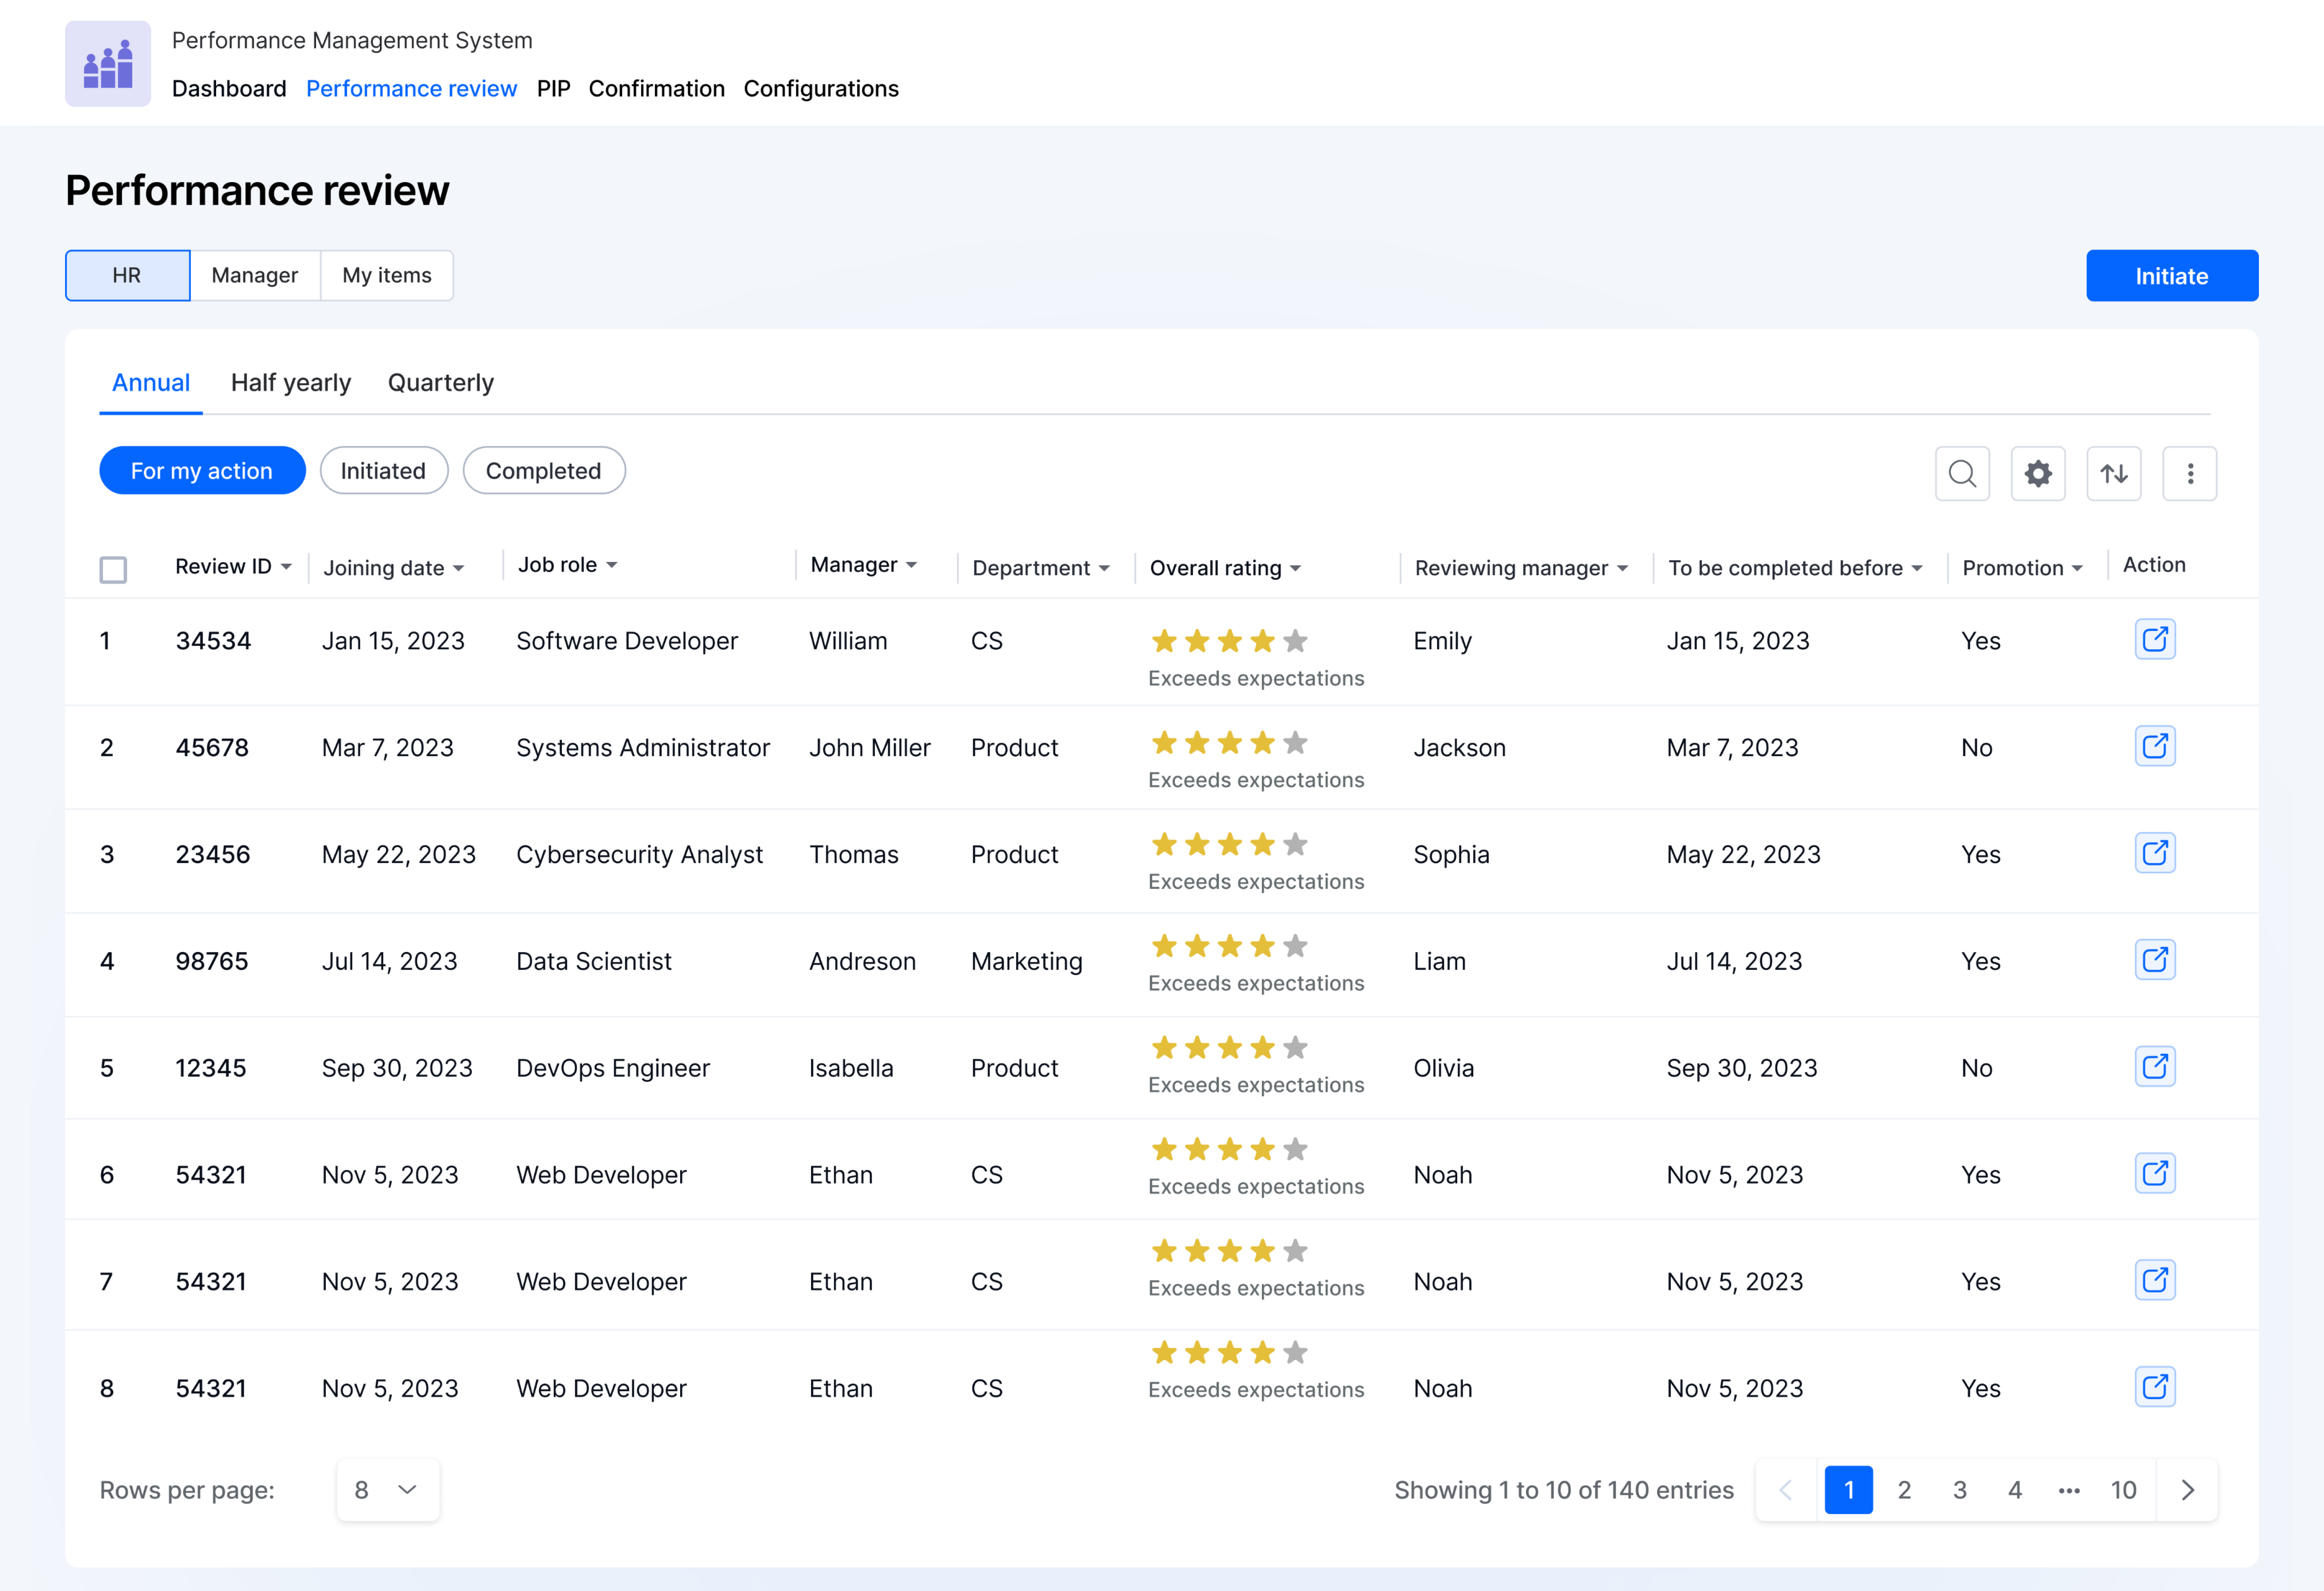This screenshot has height=1591, width=2324.
Task: Select the Initiated filter chip
Action: pos(384,470)
